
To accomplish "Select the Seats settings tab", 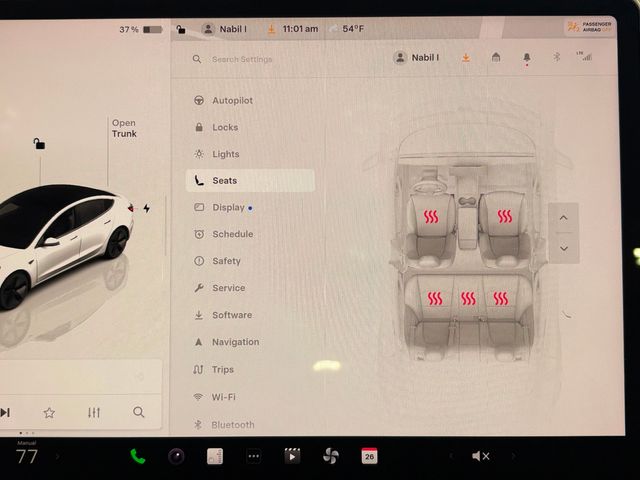I will [x=250, y=180].
